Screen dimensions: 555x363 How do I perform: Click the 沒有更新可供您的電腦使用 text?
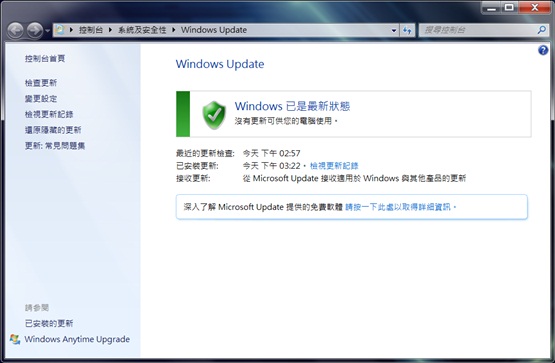coord(286,121)
